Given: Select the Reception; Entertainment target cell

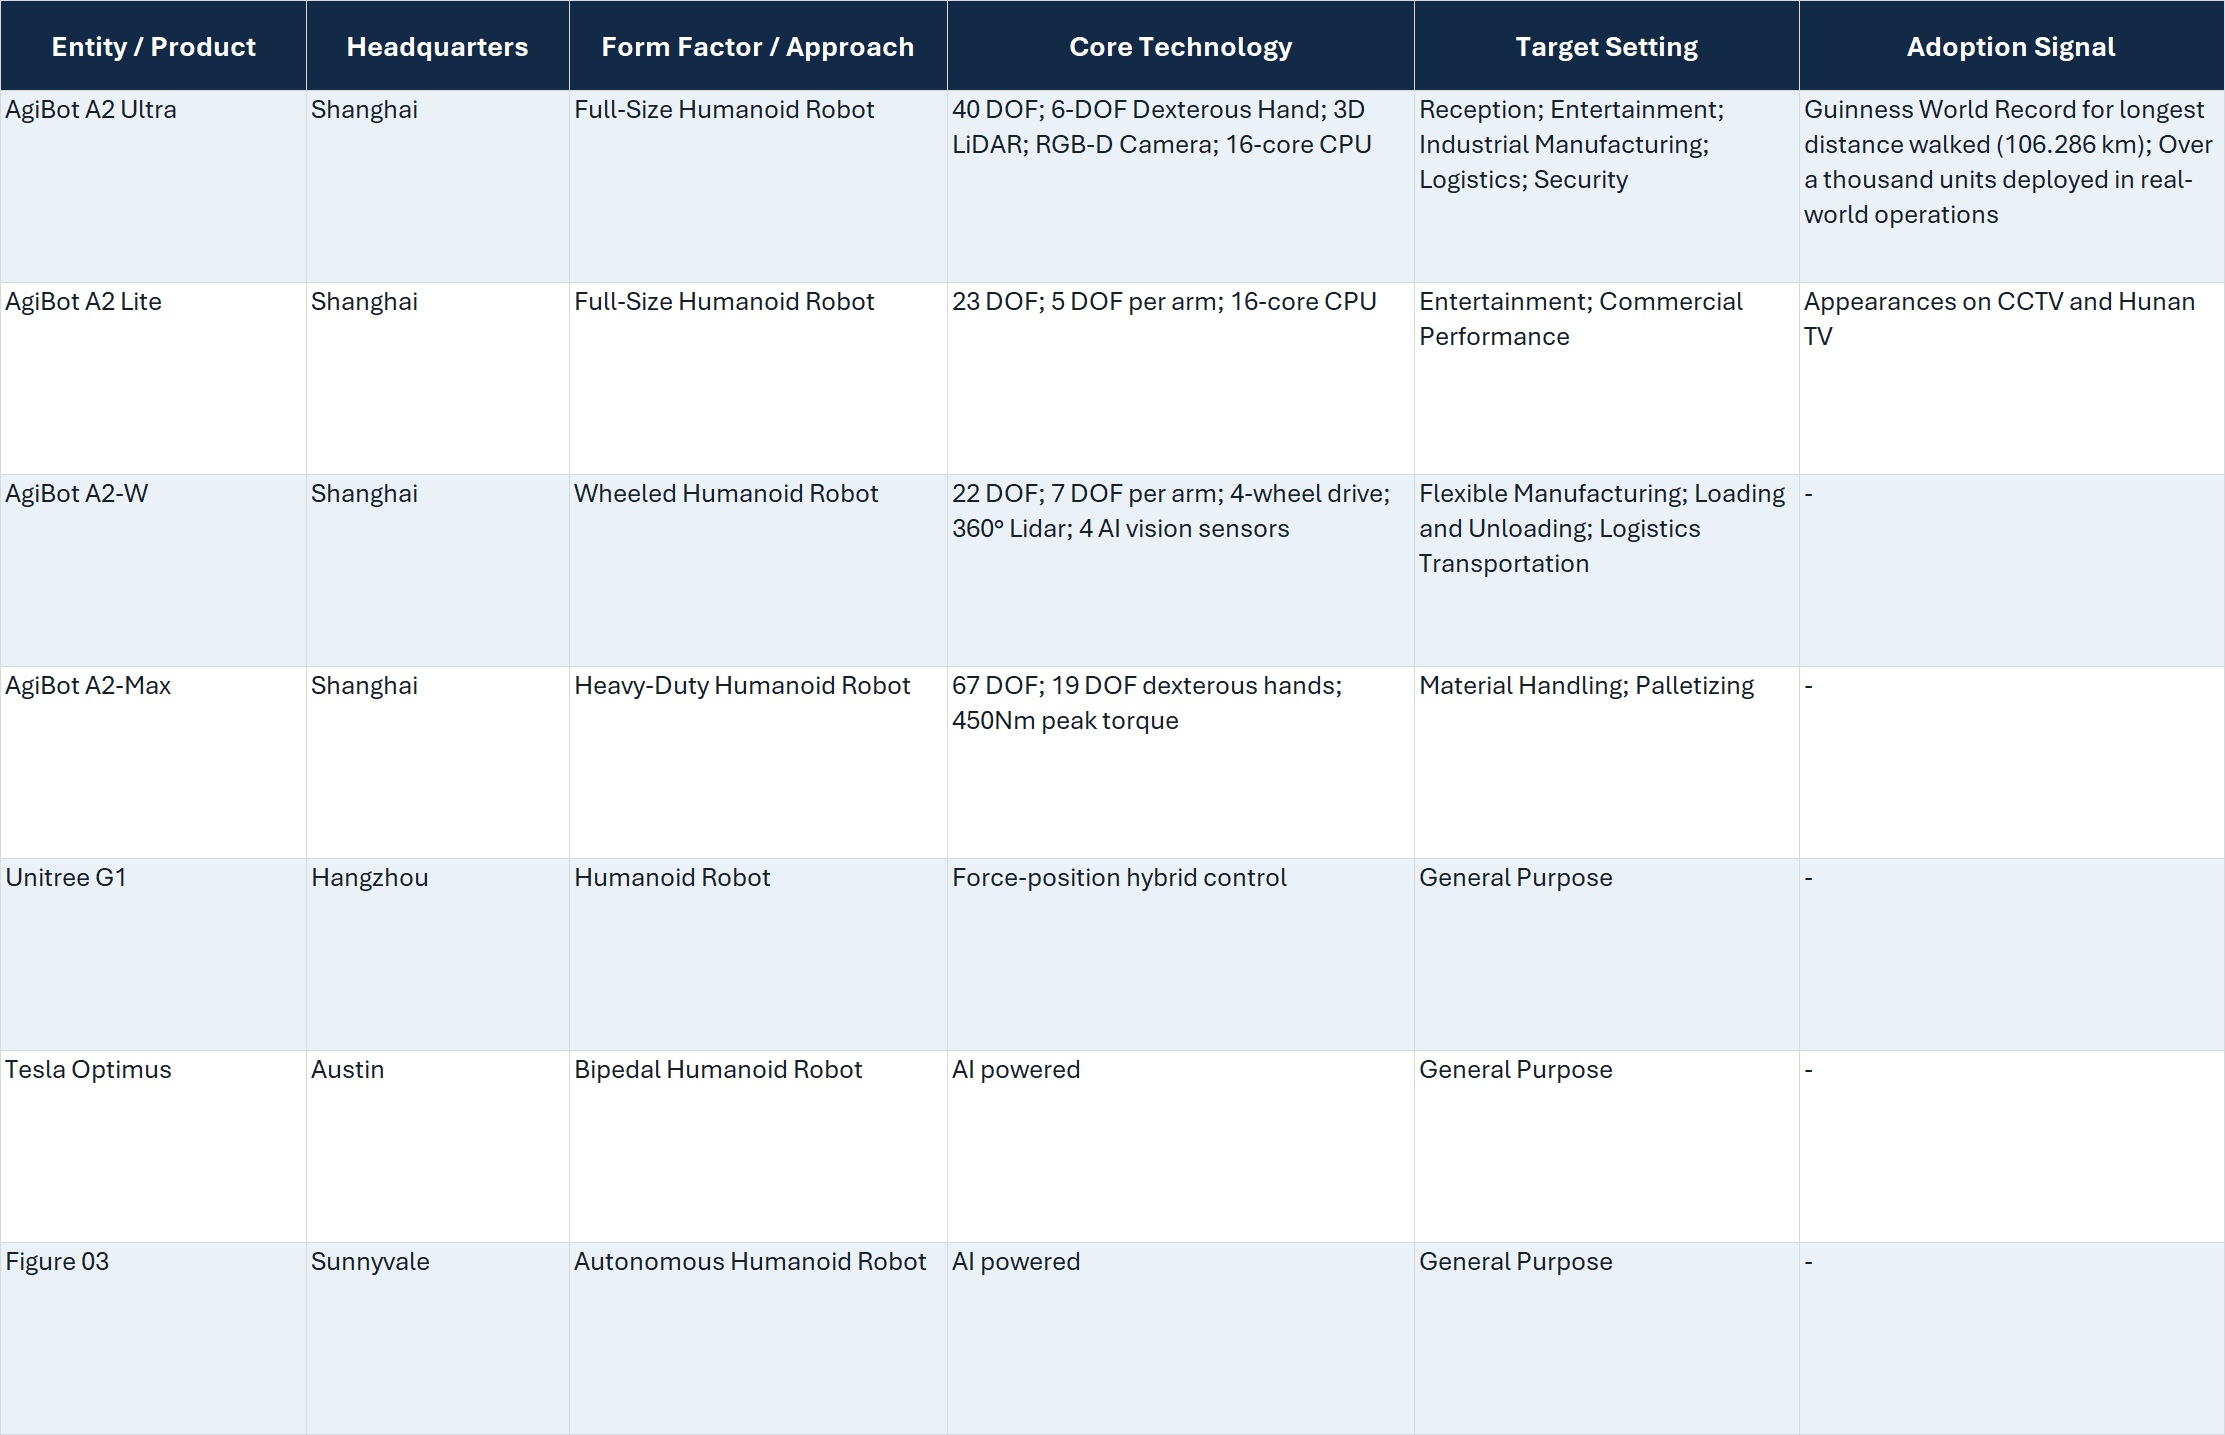Looking at the screenshot, I should point(1606,186).
